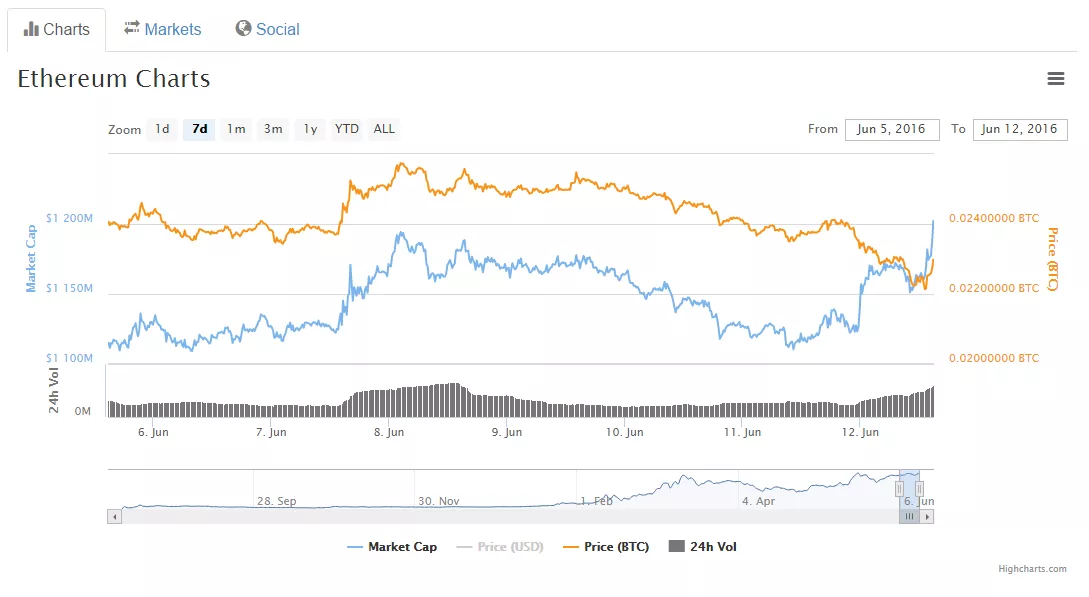Toggle the 24h Vol legend item
Screen dimensions: 1089x597
click(x=702, y=547)
